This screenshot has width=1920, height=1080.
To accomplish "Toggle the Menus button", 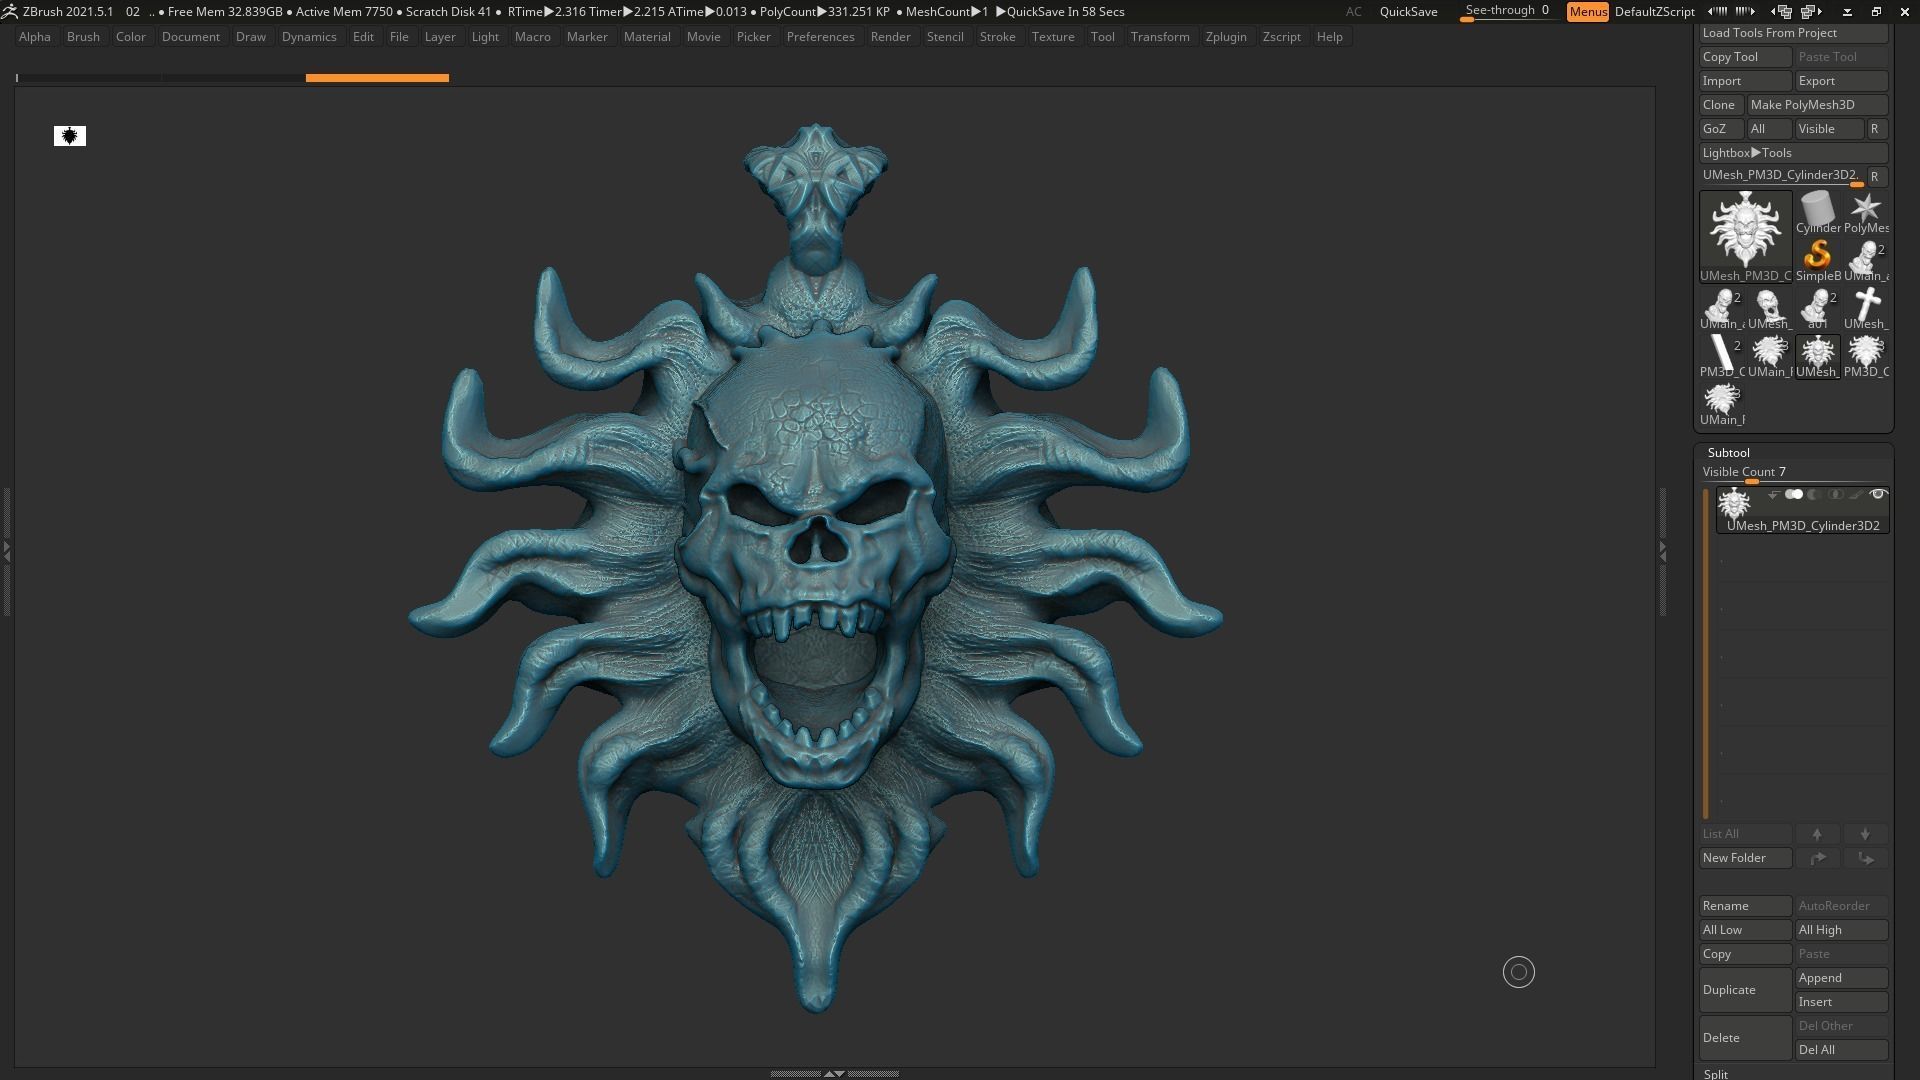I will [1588, 12].
